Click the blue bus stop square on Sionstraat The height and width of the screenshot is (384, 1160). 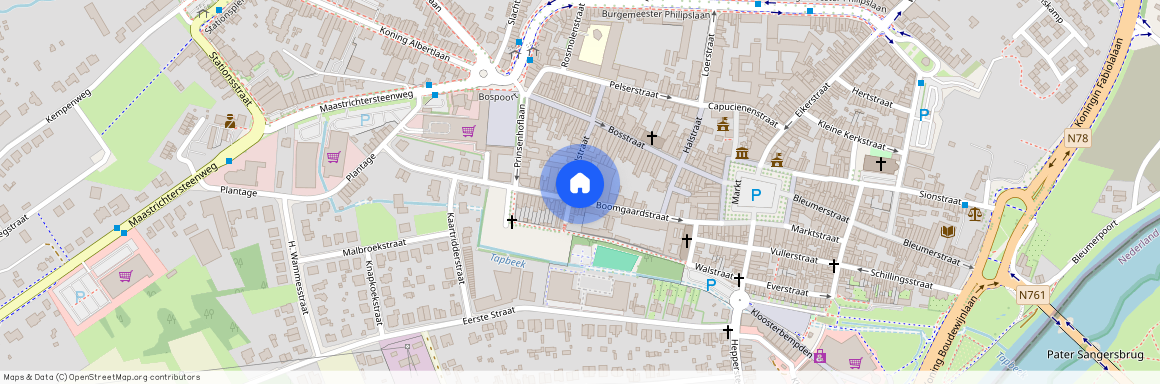pos(965,206)
